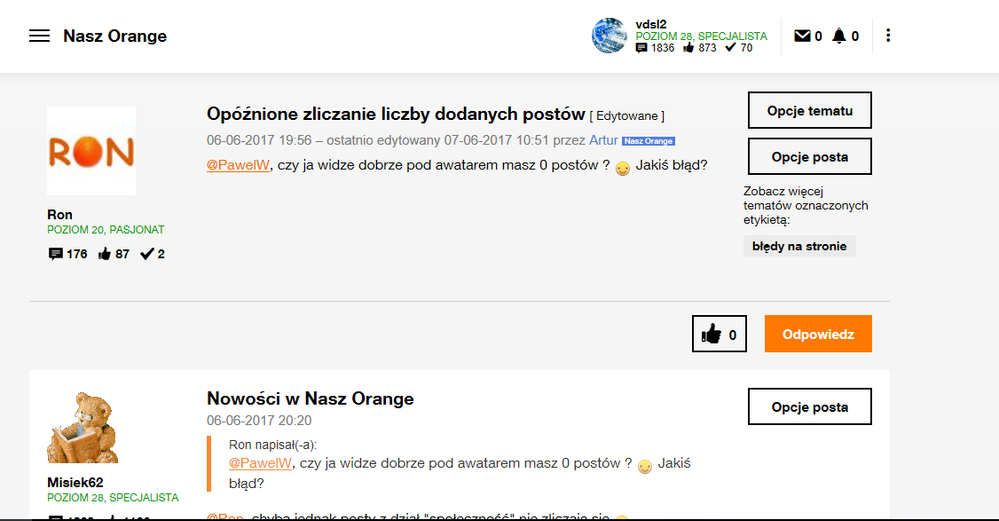Screen dimensions: 999x521
Task: Click vdsl2's posts count icon in header
Action: pyautogui.click(x=641, y=48)
